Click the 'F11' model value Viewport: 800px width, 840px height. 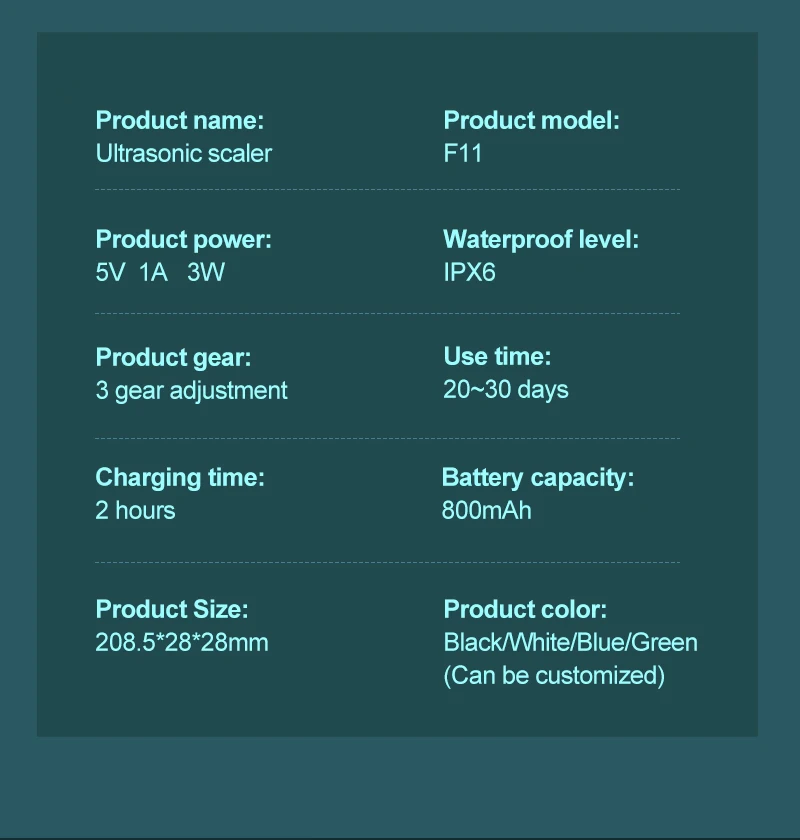(x=463, y=153)
